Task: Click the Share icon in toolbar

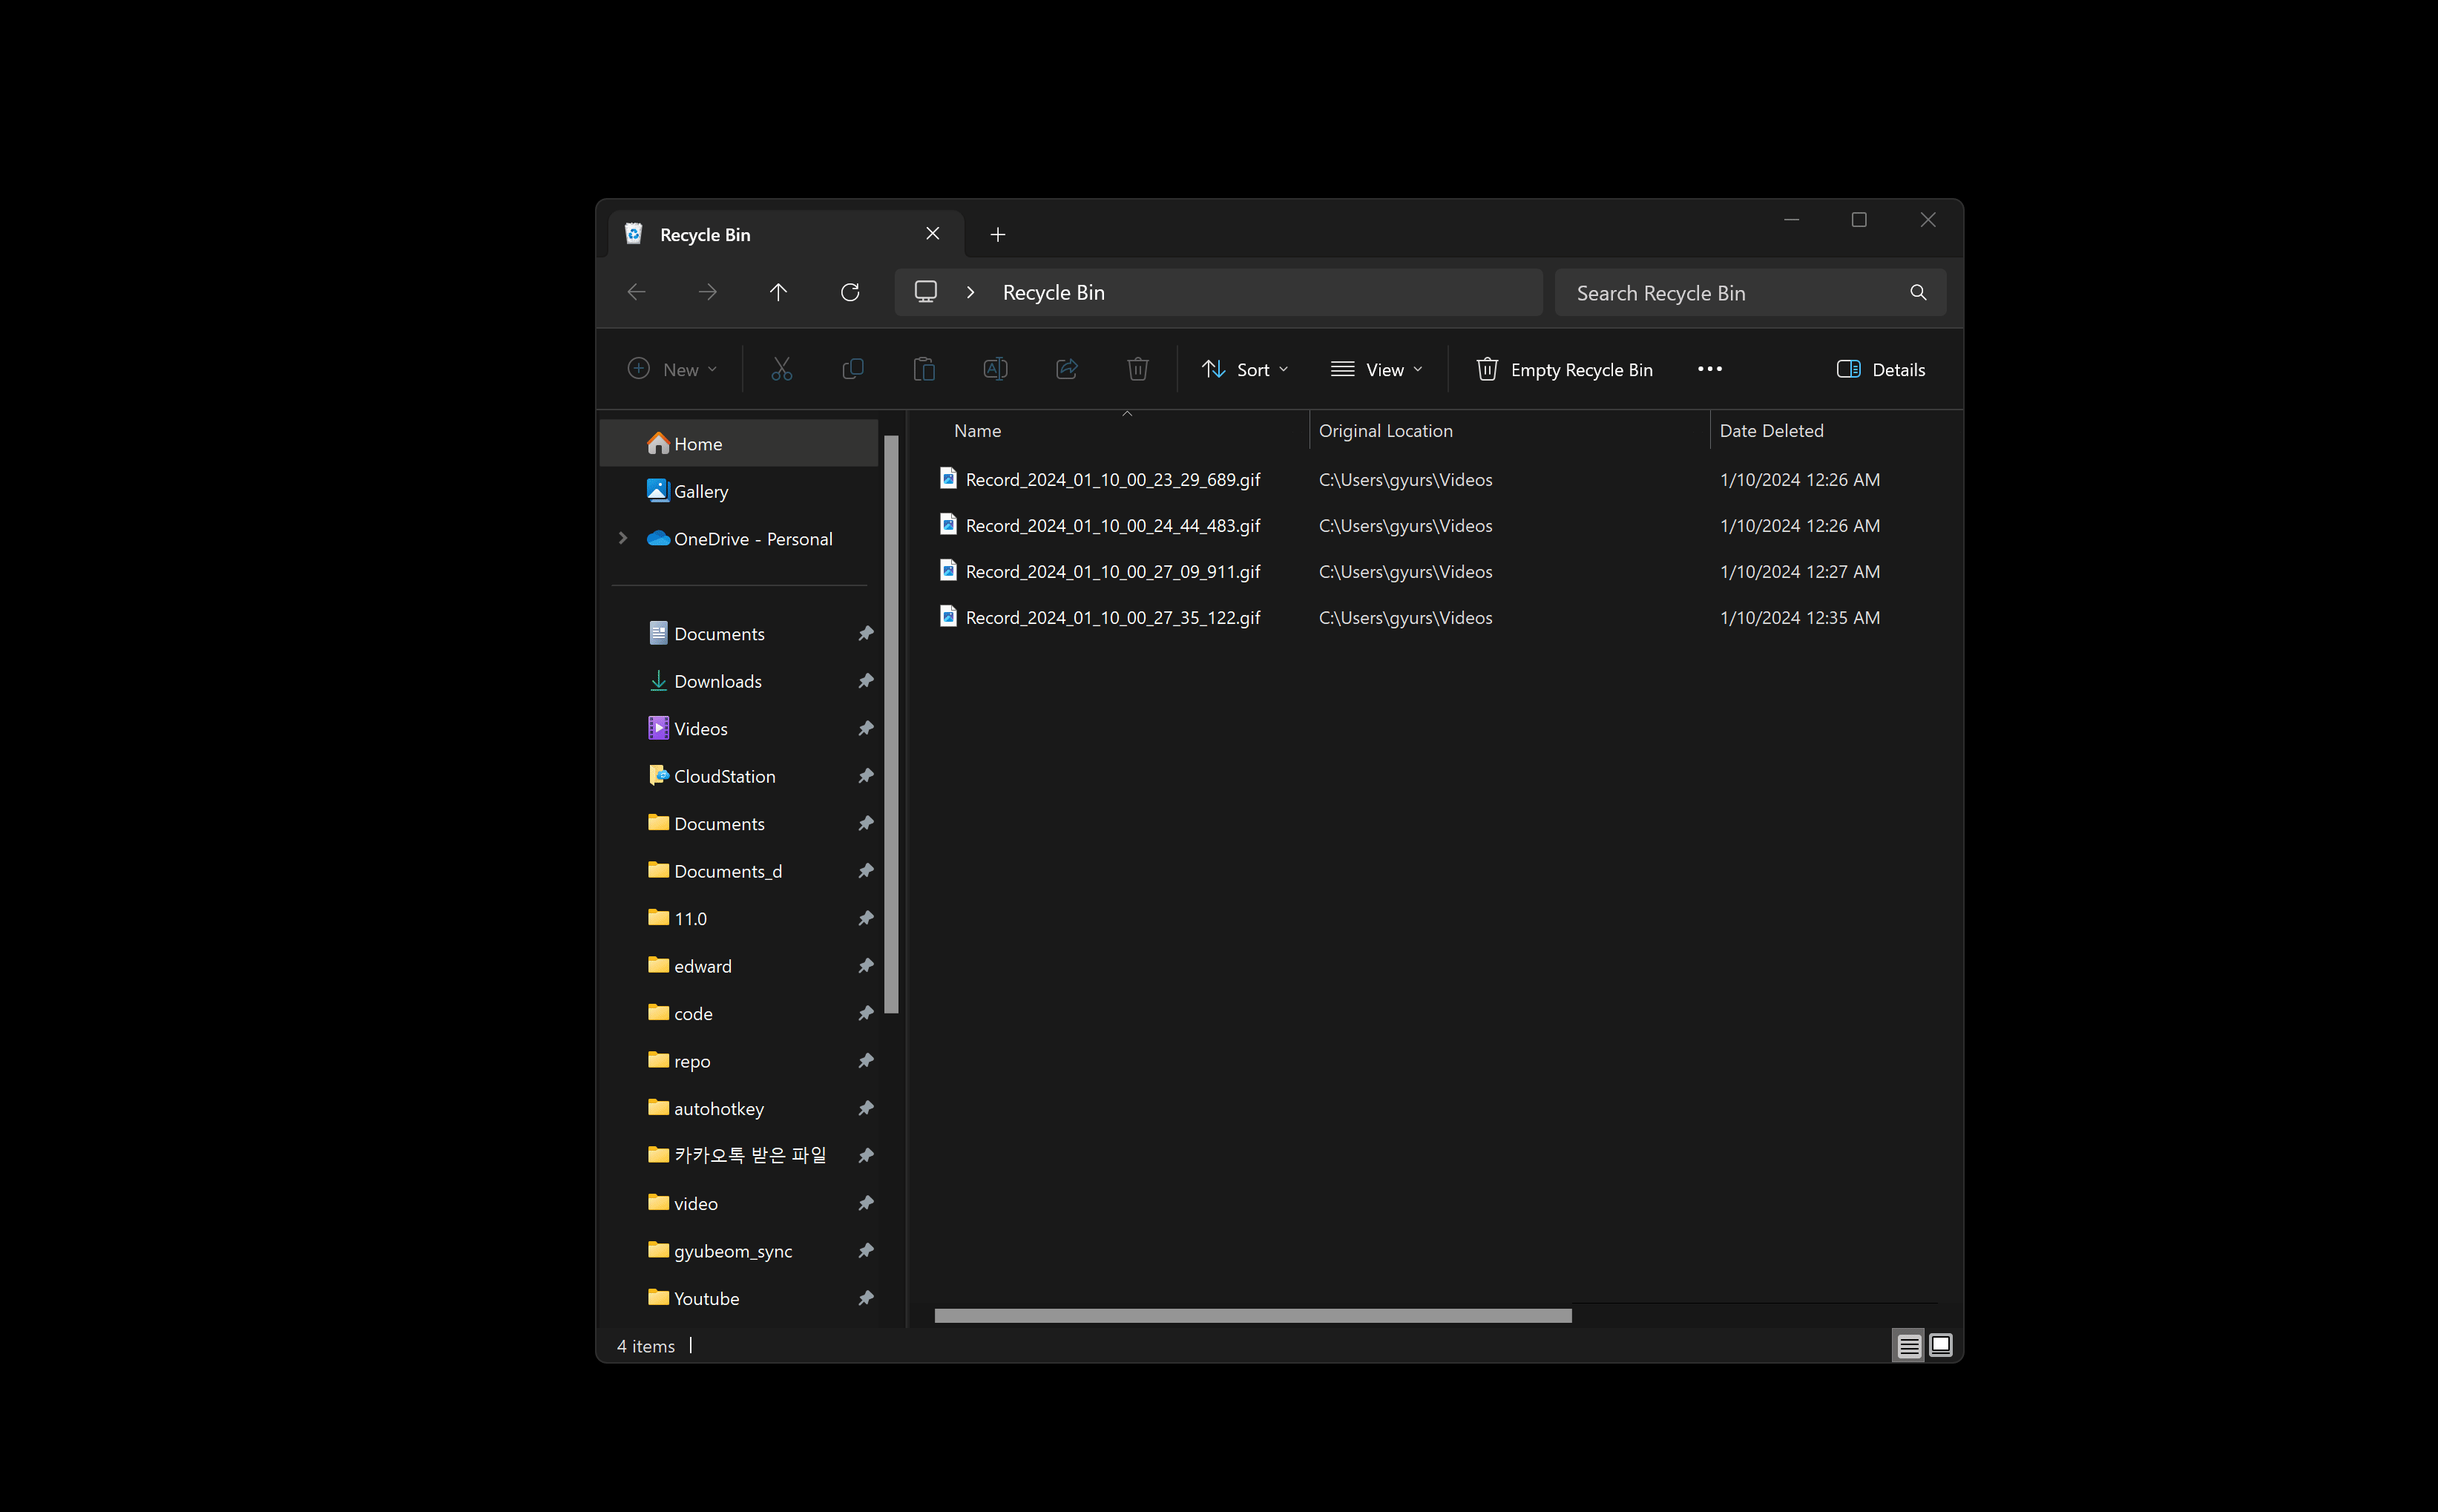Action: pos(1067,369)
